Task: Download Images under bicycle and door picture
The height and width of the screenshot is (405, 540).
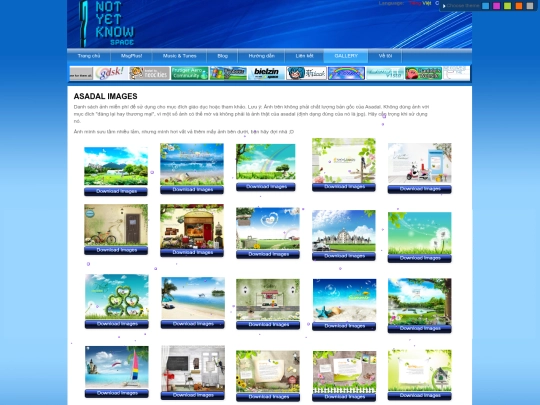Action: [x=116, y=250]
